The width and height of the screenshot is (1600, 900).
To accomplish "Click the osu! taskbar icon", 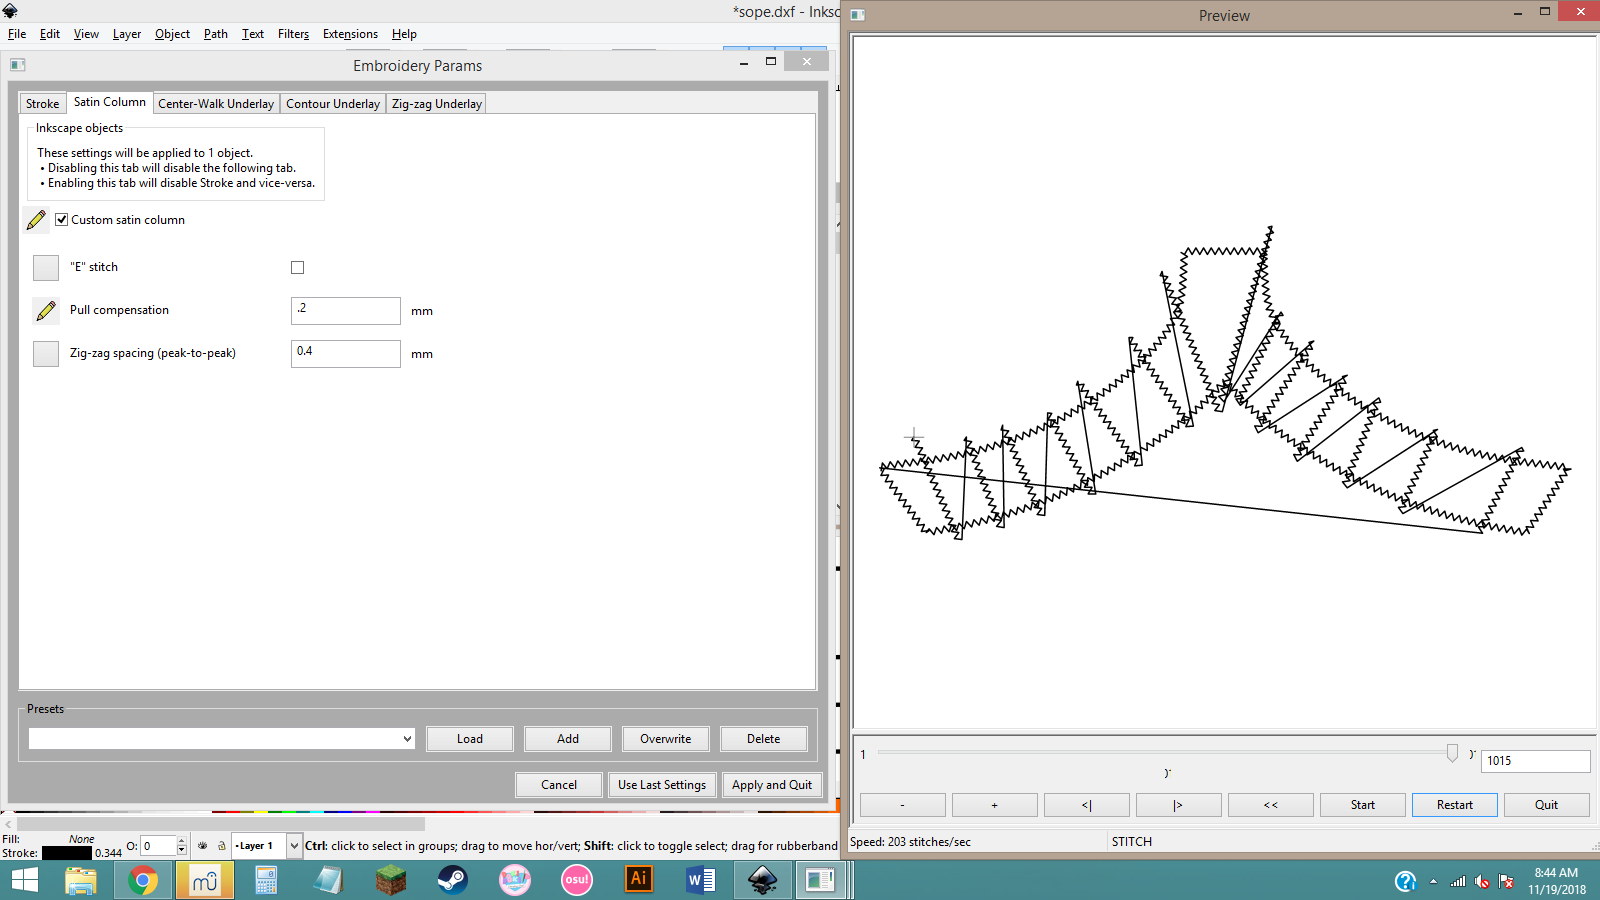I will pos(576,880).
